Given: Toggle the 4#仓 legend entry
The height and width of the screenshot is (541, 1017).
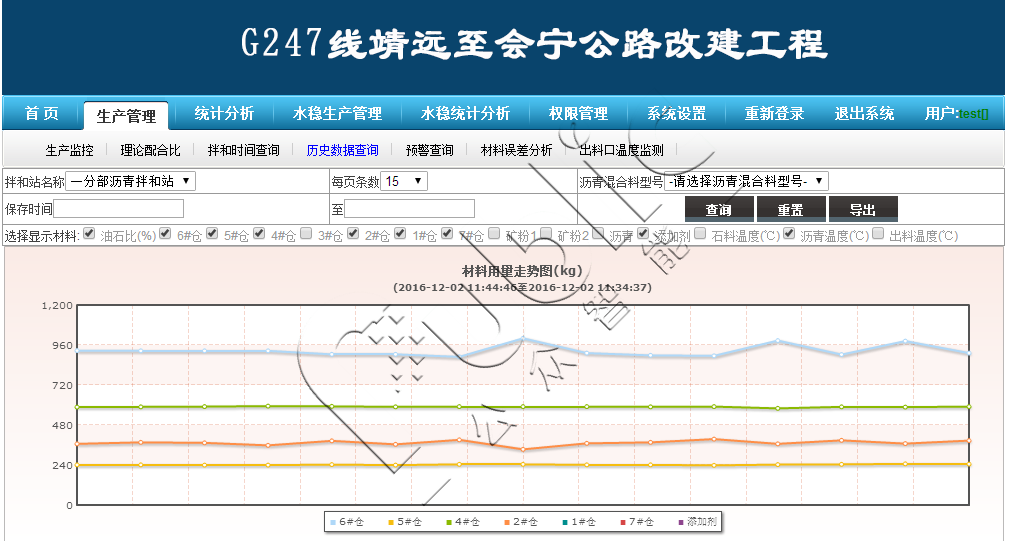Looking at the screenshot, I should point(465,522).
